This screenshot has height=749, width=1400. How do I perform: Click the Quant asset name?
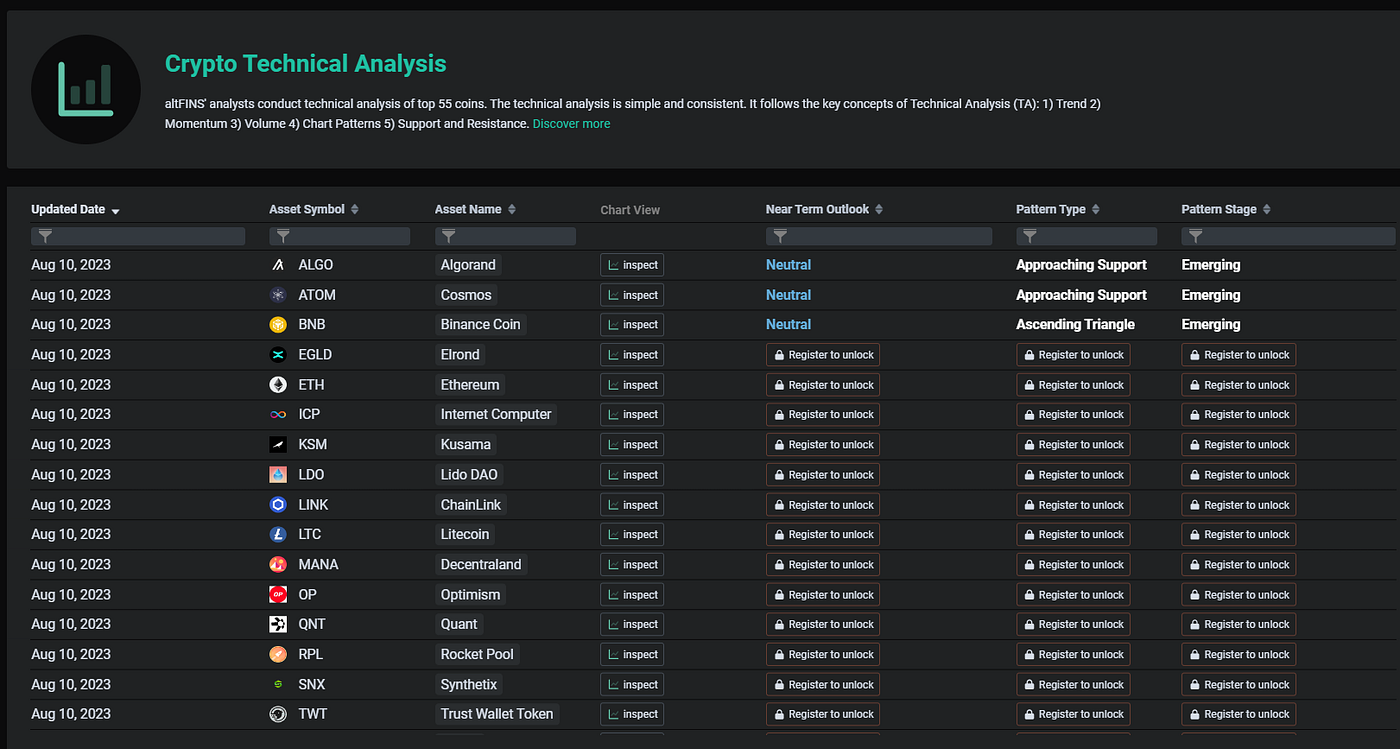(459, 624)
